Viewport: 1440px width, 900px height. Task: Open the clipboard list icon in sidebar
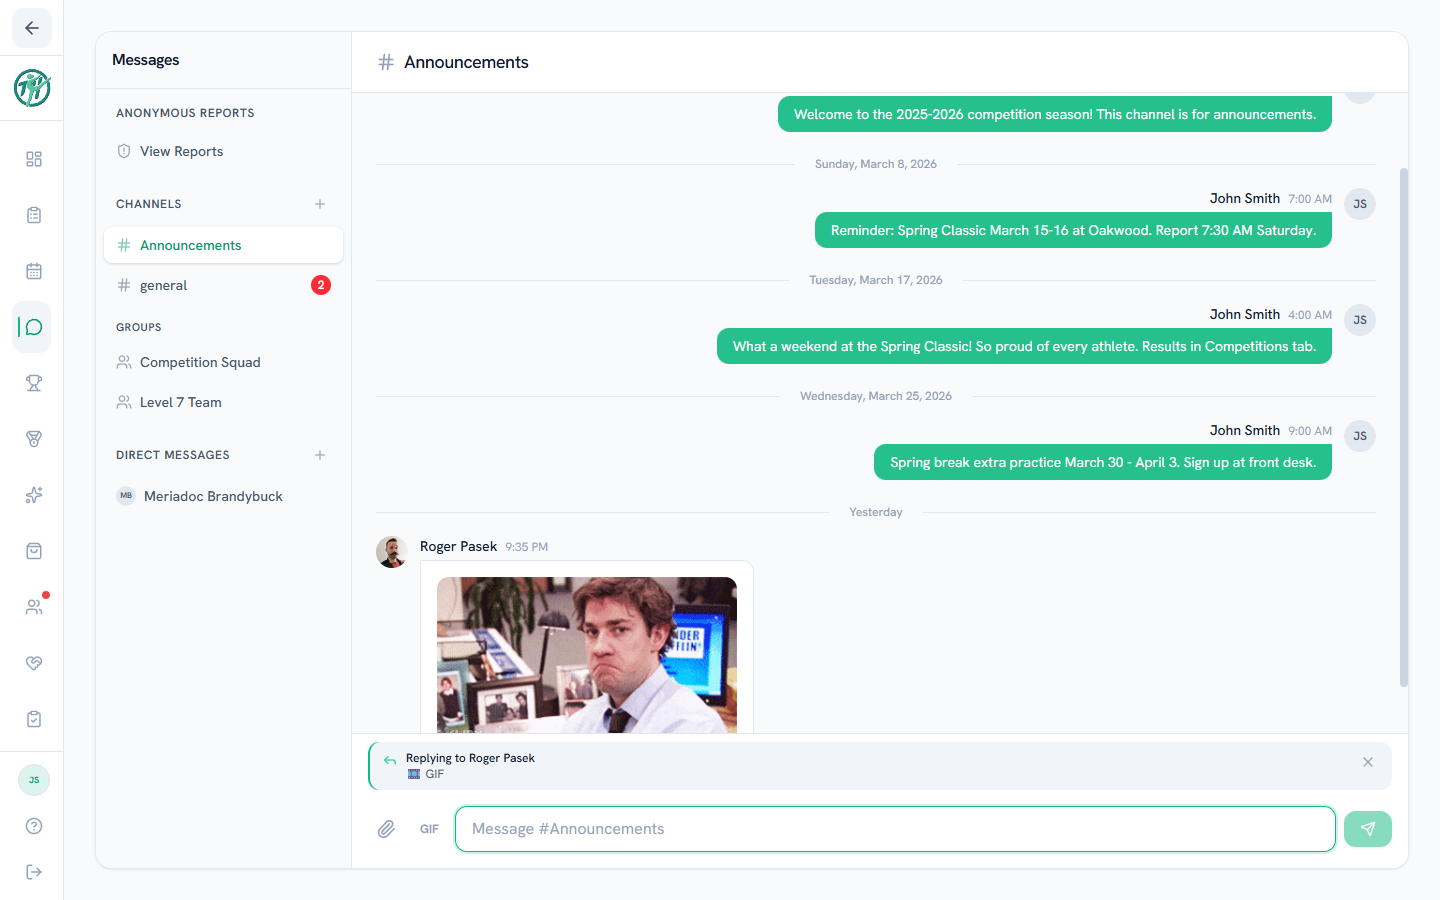34,215
